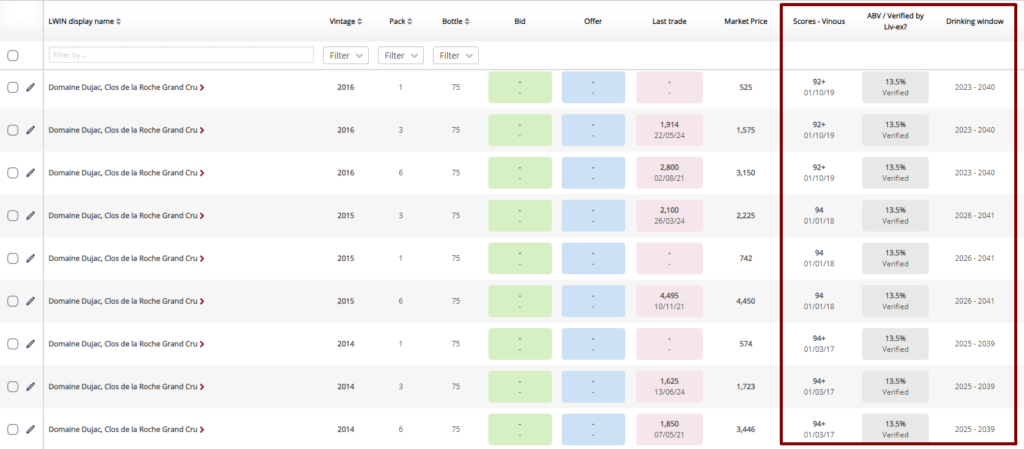
Task: Click the Market Price column header
Action: pos(744,22)
